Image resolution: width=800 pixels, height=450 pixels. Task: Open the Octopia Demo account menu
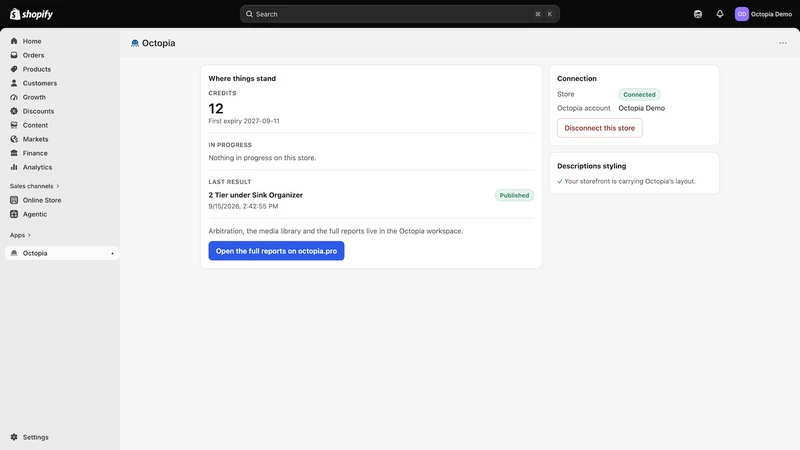[x=763, y=14]
